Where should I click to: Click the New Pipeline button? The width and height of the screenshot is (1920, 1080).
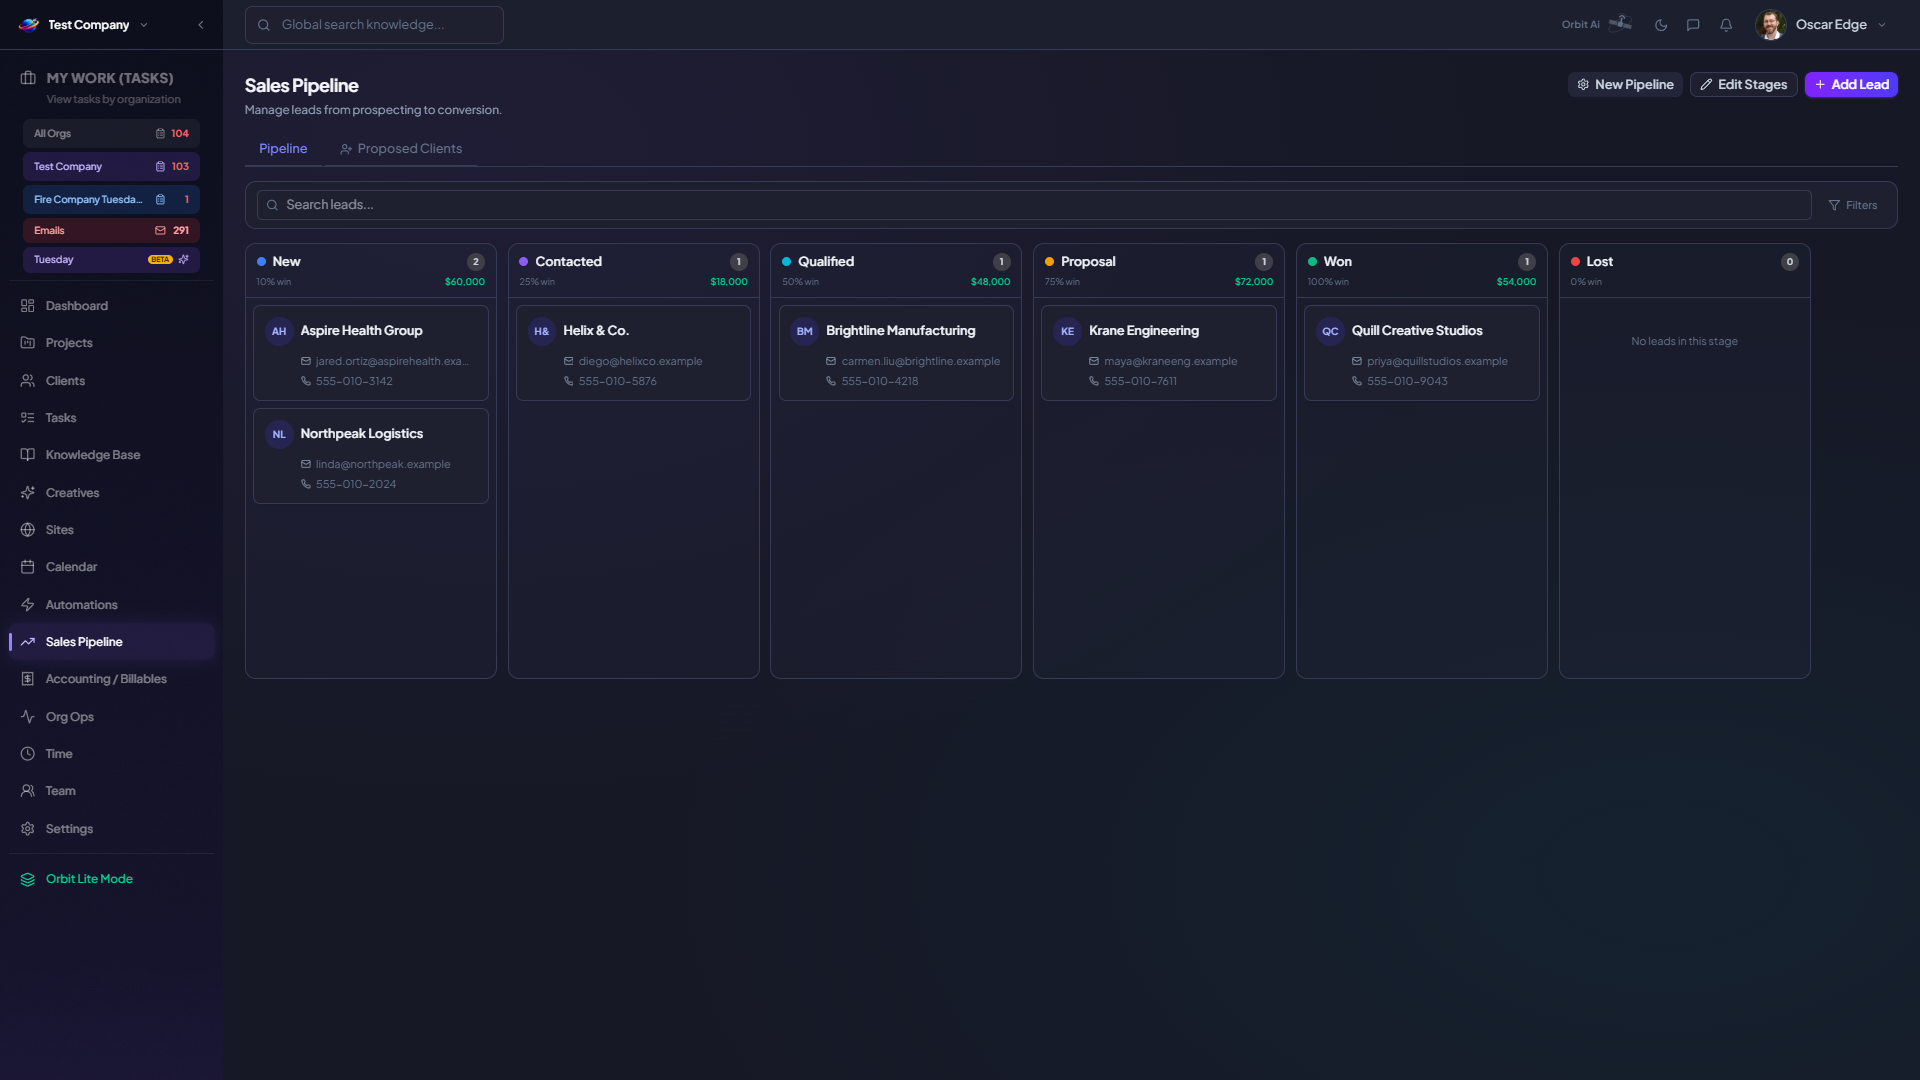coord(1625,85)
